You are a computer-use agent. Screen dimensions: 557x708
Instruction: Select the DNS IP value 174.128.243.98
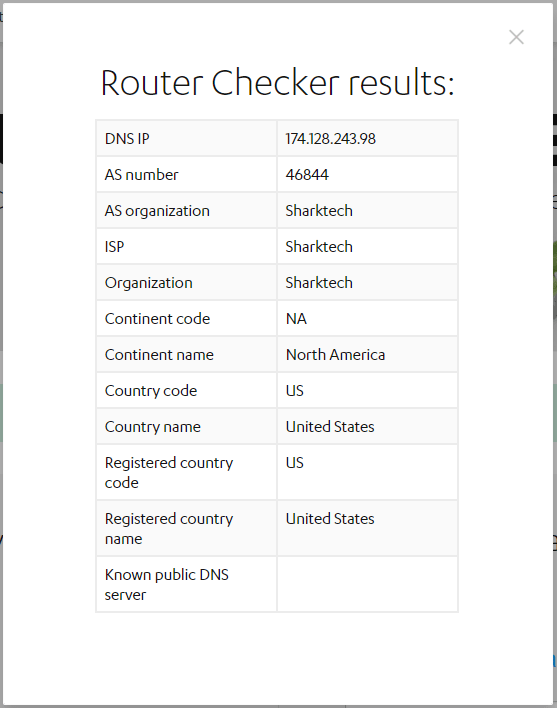(x=330, y=139)
